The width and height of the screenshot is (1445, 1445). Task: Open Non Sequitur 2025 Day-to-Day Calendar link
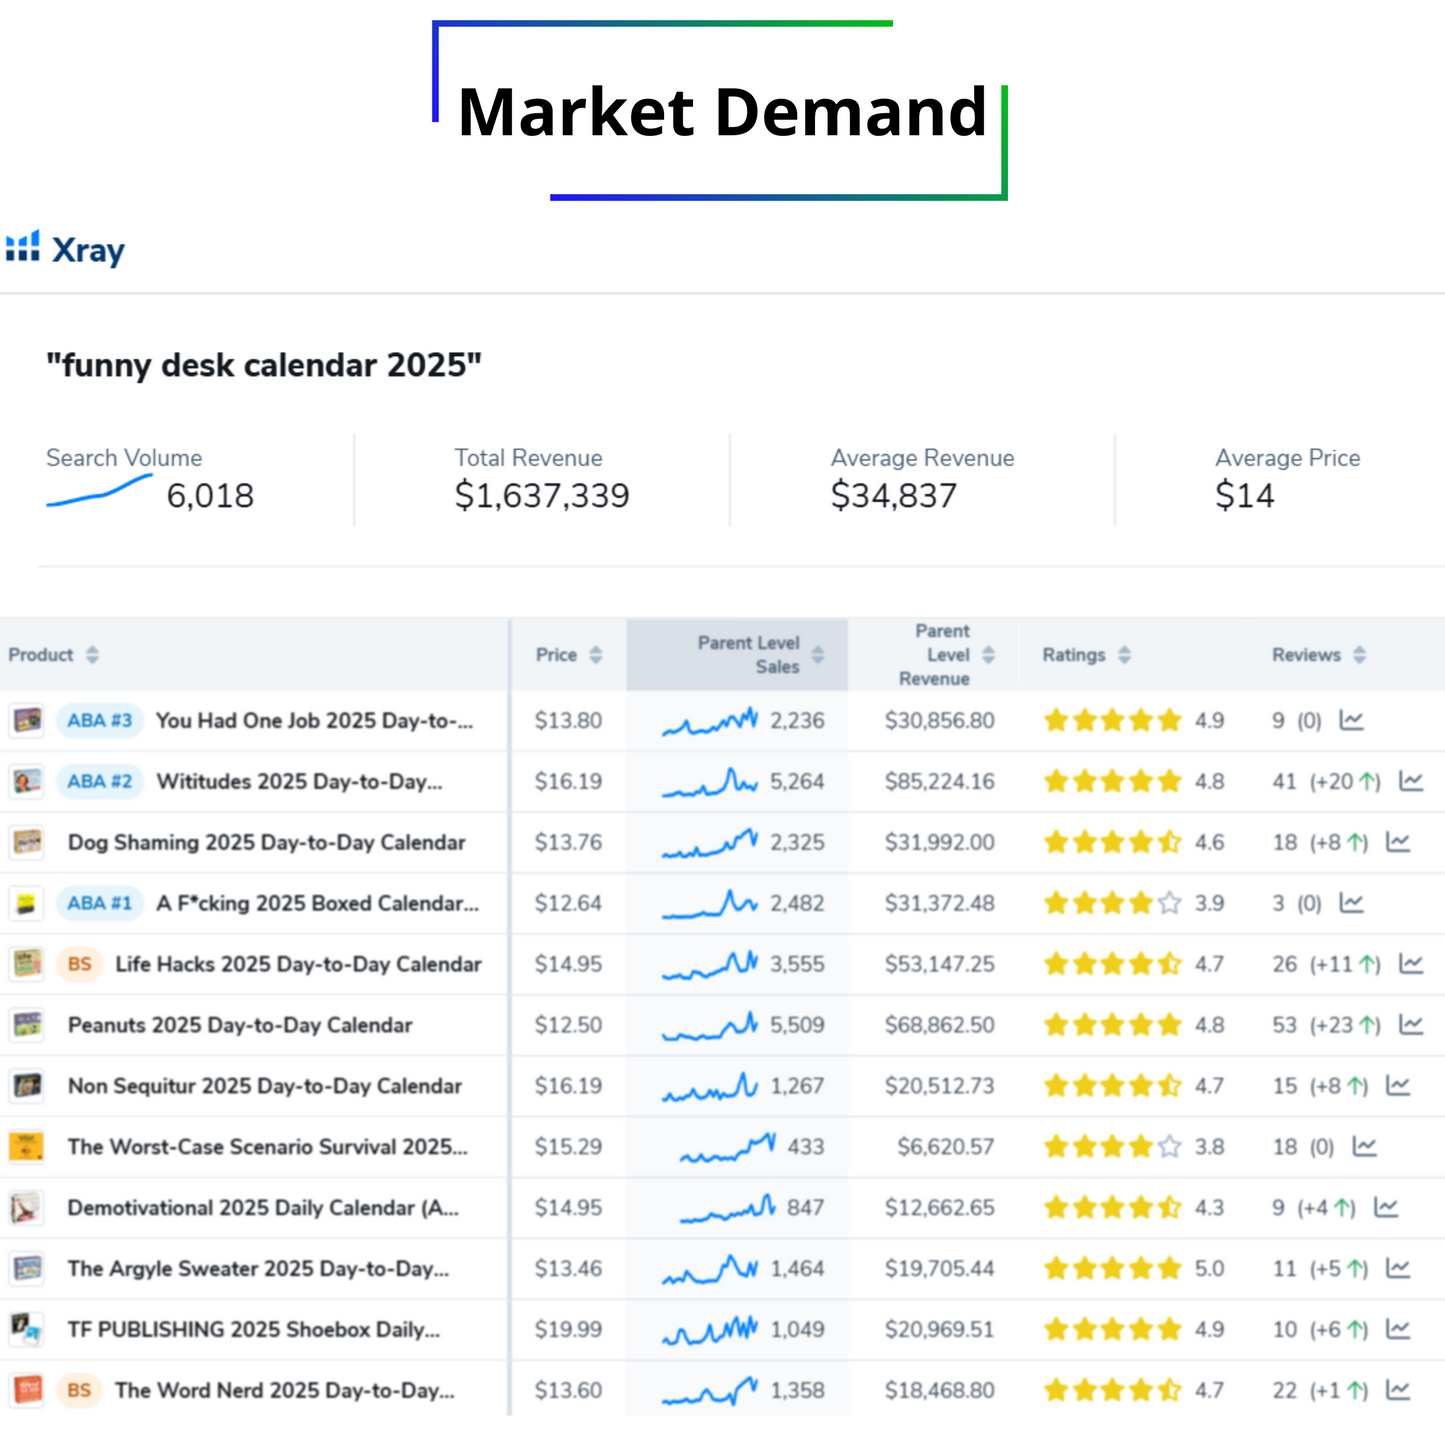(x=264, y=1086)
